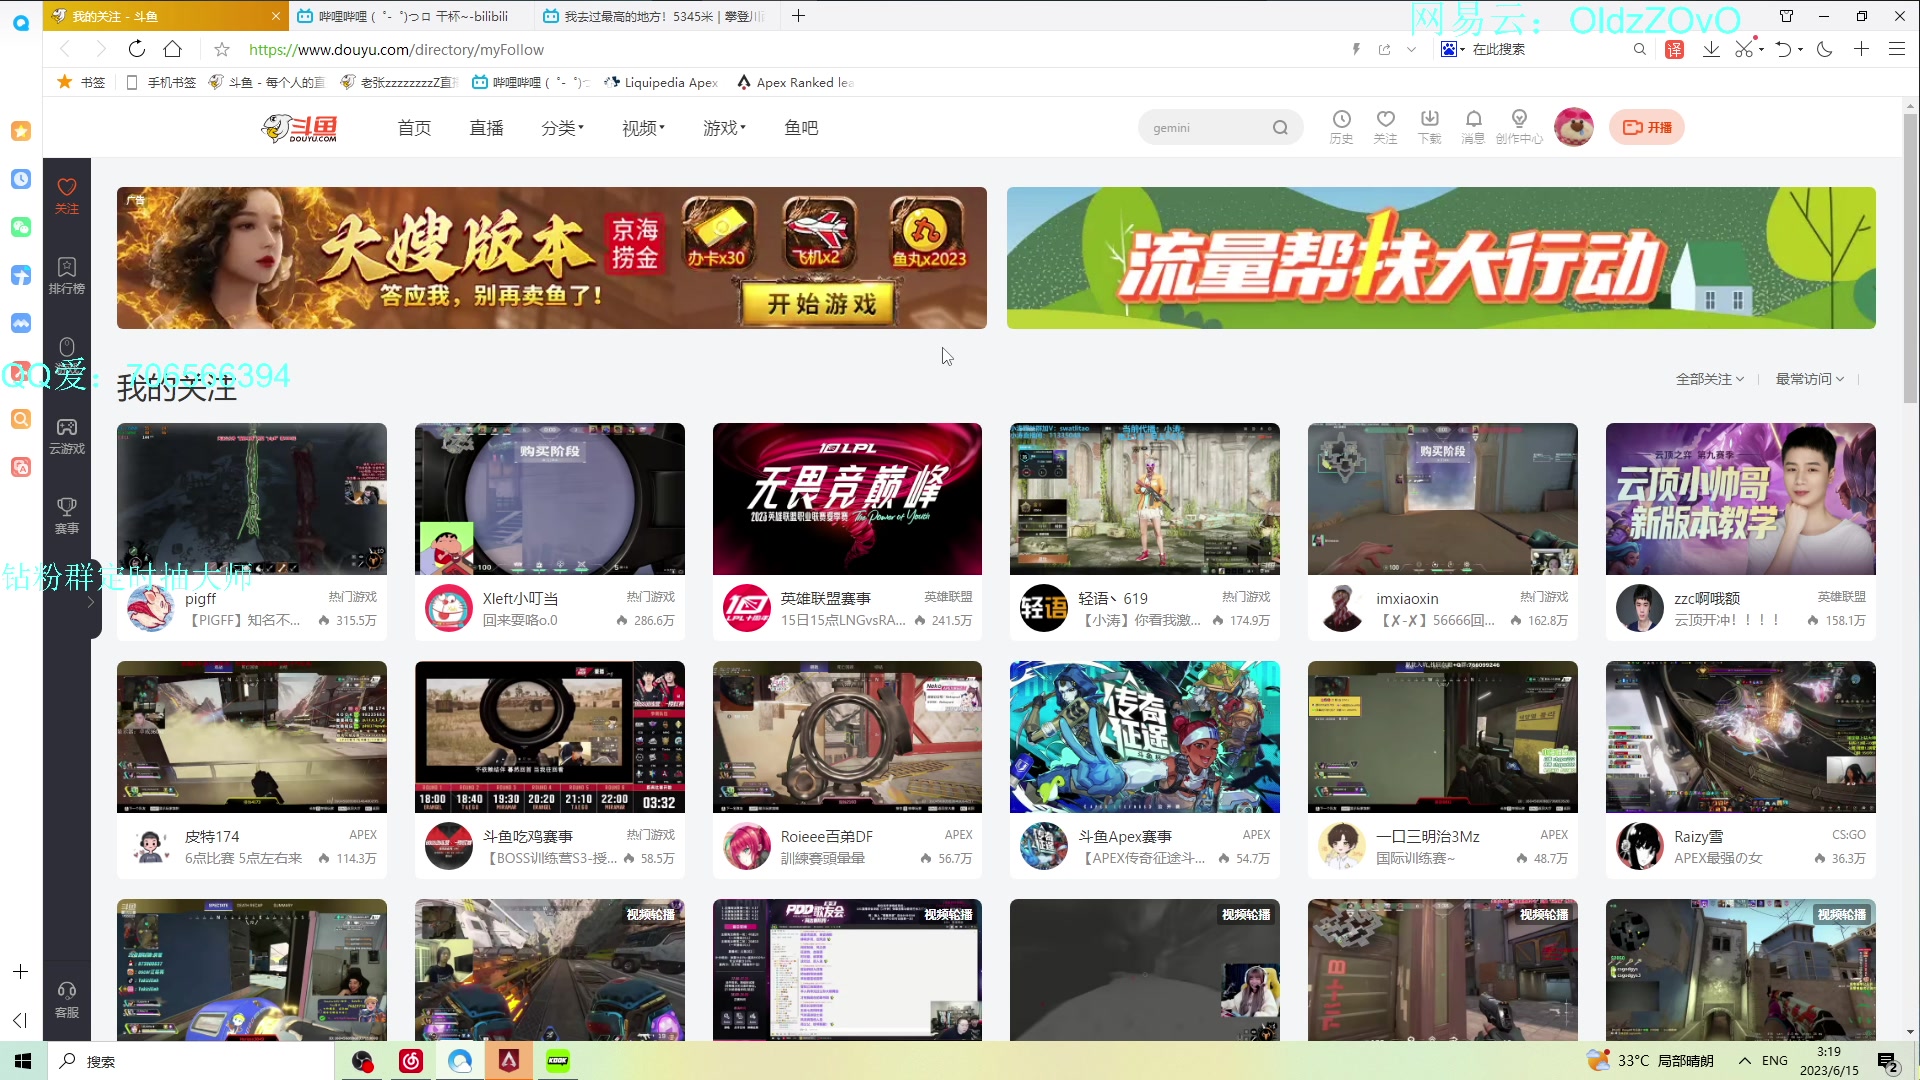Open 皮特174 stream thumbnail

click(x=251, y=736)
